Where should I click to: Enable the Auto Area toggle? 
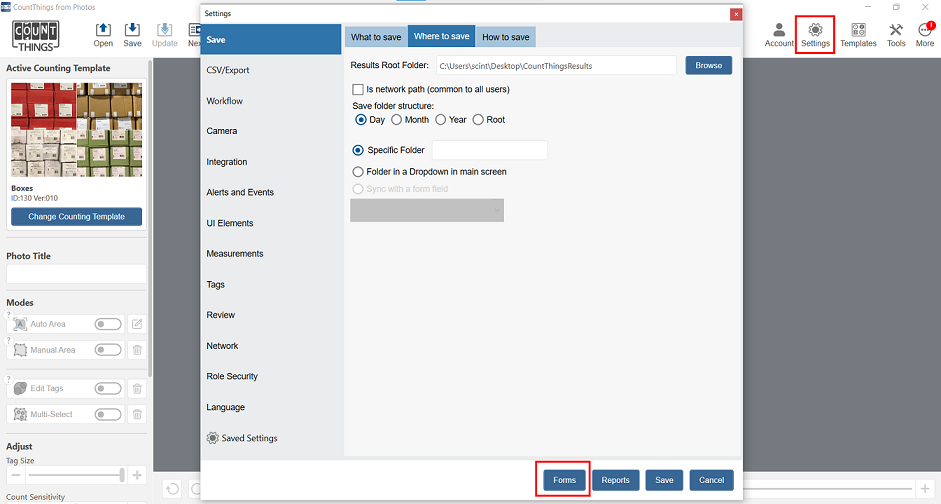[x=108, y=324]
